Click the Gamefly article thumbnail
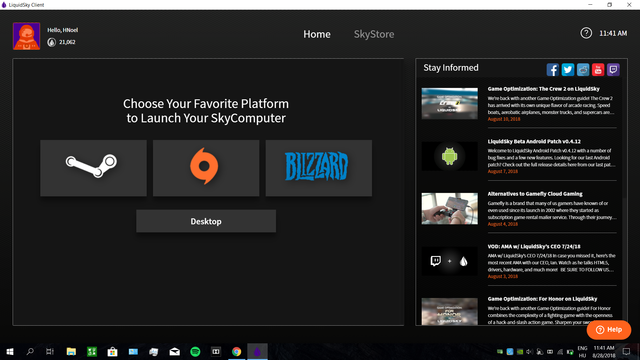 click(x=449, y=209)
